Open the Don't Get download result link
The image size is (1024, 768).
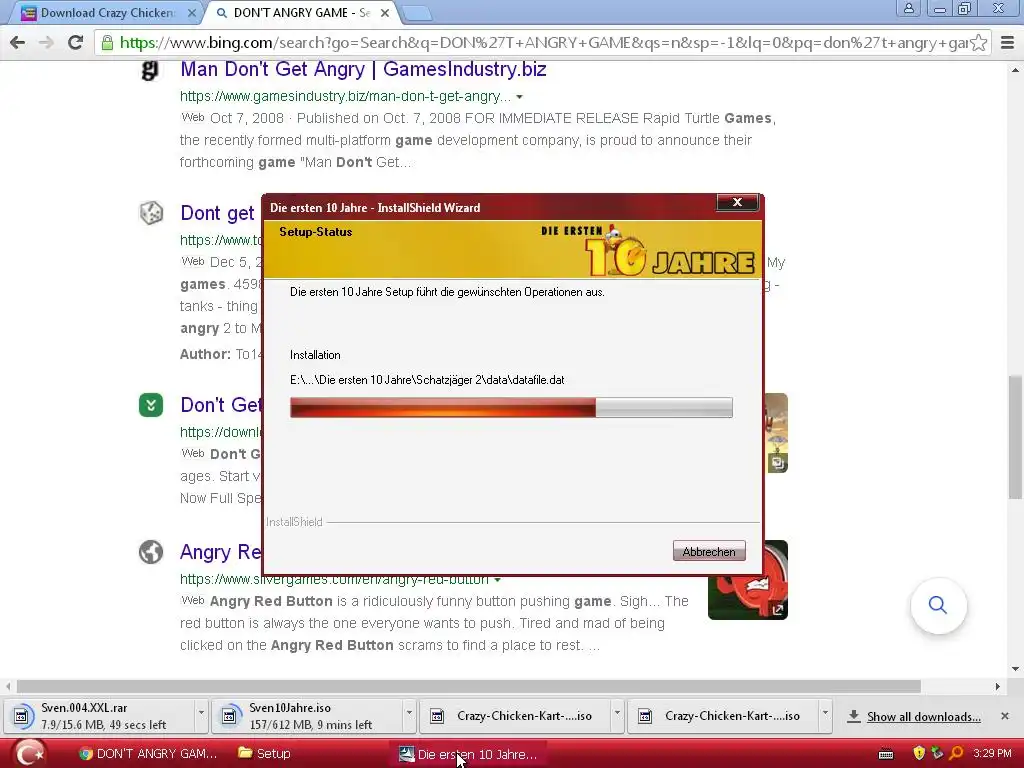(221, 405)
